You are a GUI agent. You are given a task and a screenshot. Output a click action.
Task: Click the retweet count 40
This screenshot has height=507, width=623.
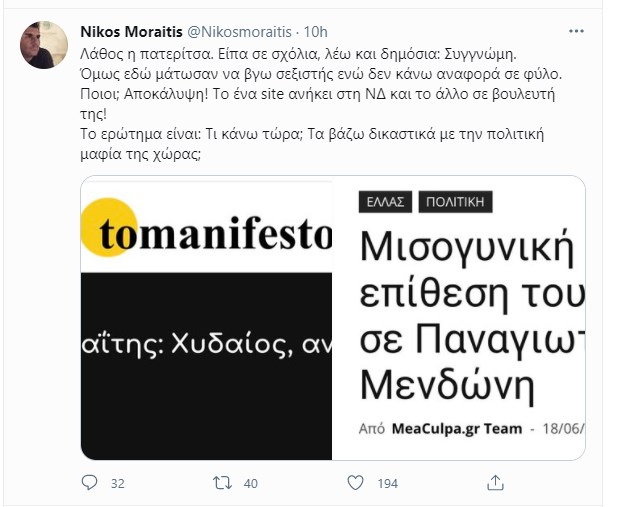click(251, 483)
